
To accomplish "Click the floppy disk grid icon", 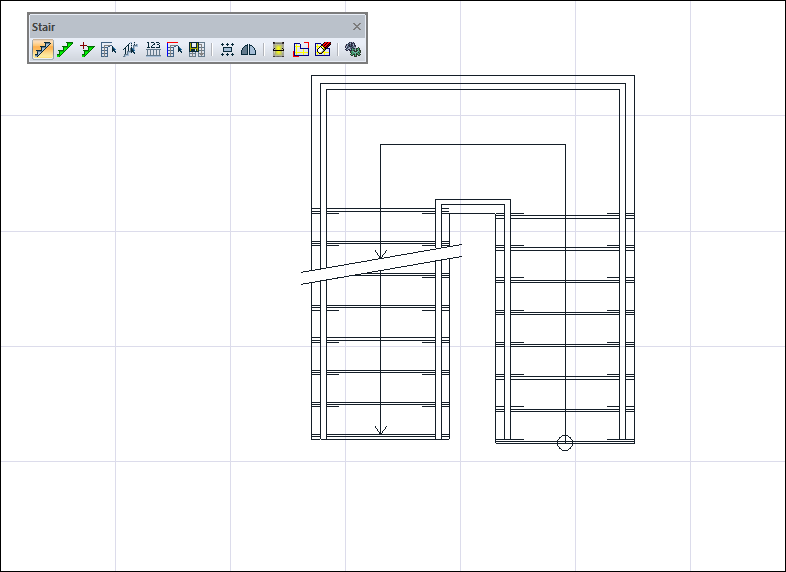I will [197, 49].
